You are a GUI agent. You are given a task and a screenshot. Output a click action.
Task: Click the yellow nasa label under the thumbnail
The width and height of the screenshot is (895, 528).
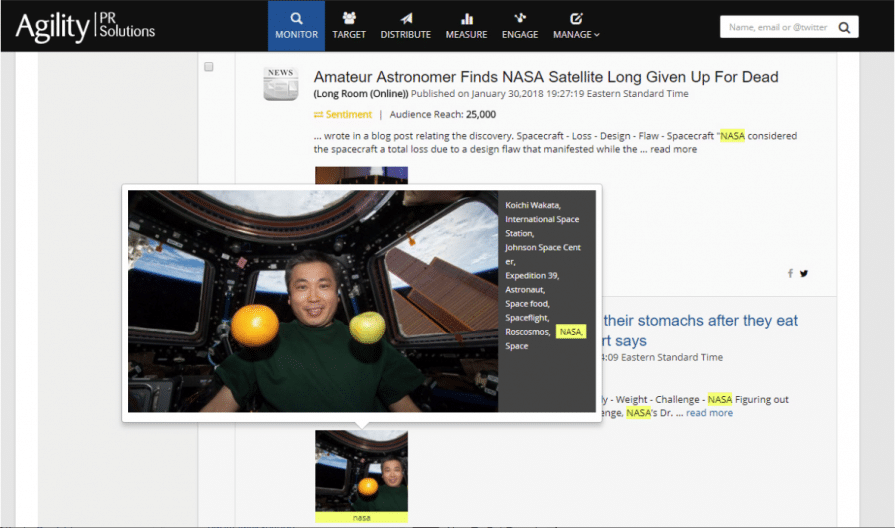pyautogui.click(x=361, y=518)
